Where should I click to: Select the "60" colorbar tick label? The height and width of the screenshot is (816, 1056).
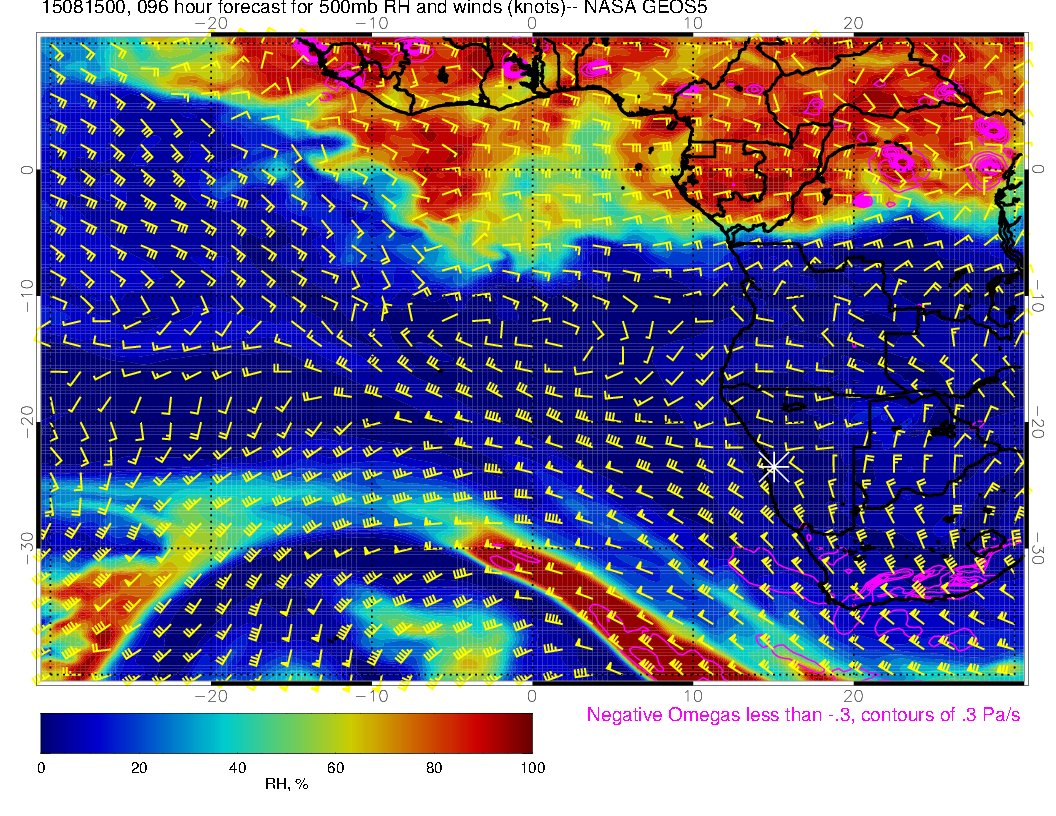point(336,767)
